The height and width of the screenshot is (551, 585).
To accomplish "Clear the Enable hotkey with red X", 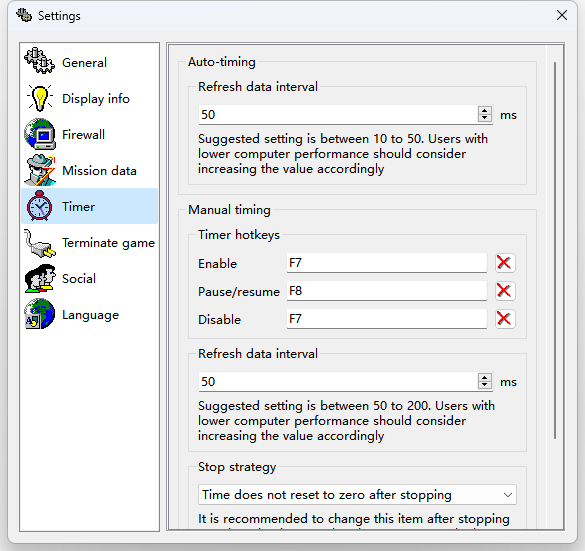I will pyautogui.click(x=505, y=263).
